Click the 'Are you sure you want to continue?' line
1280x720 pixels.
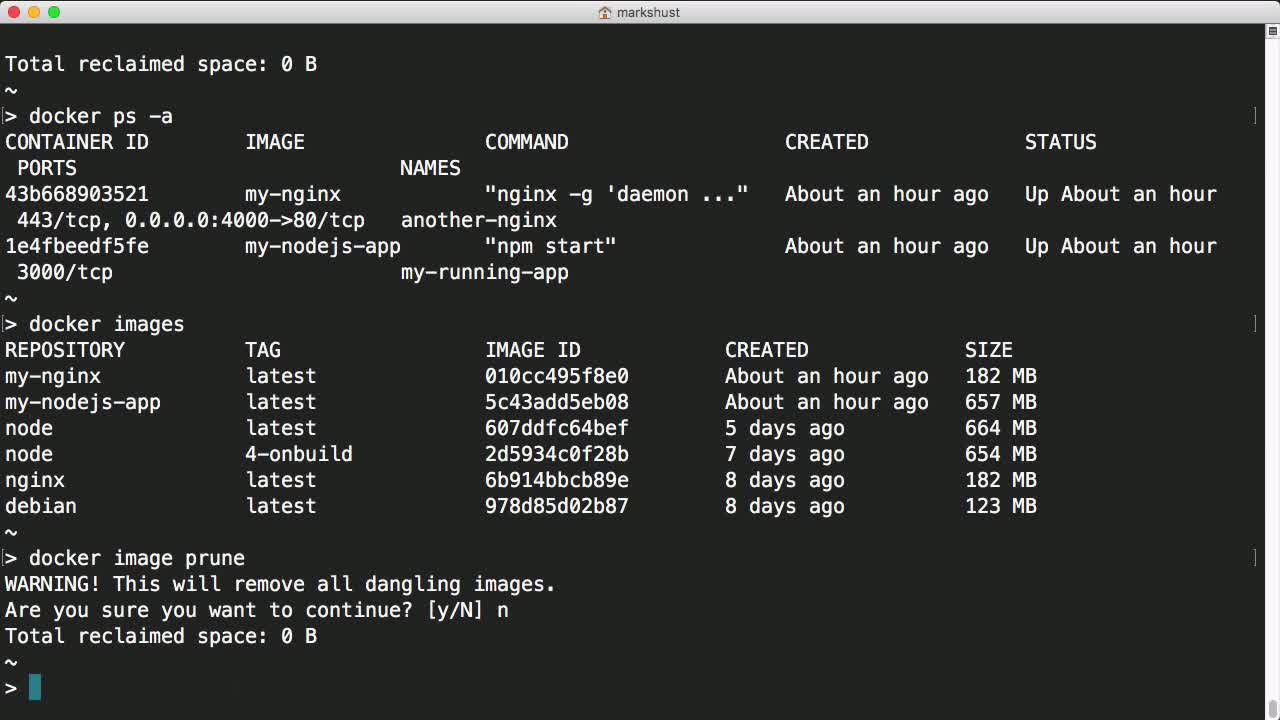pyautogui.click(x=257, y=610)
